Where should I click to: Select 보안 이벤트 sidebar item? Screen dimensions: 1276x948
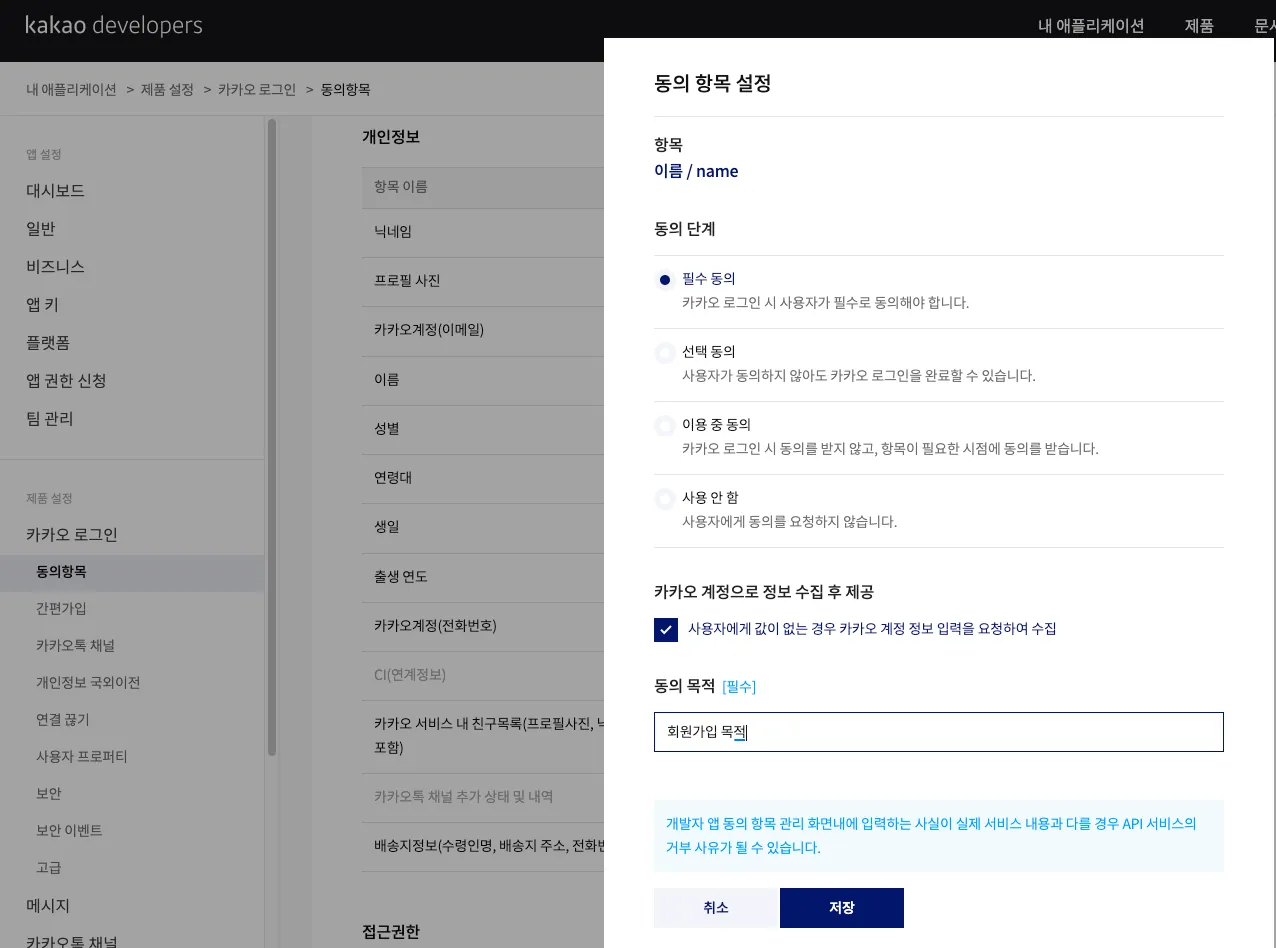[69, 831]
